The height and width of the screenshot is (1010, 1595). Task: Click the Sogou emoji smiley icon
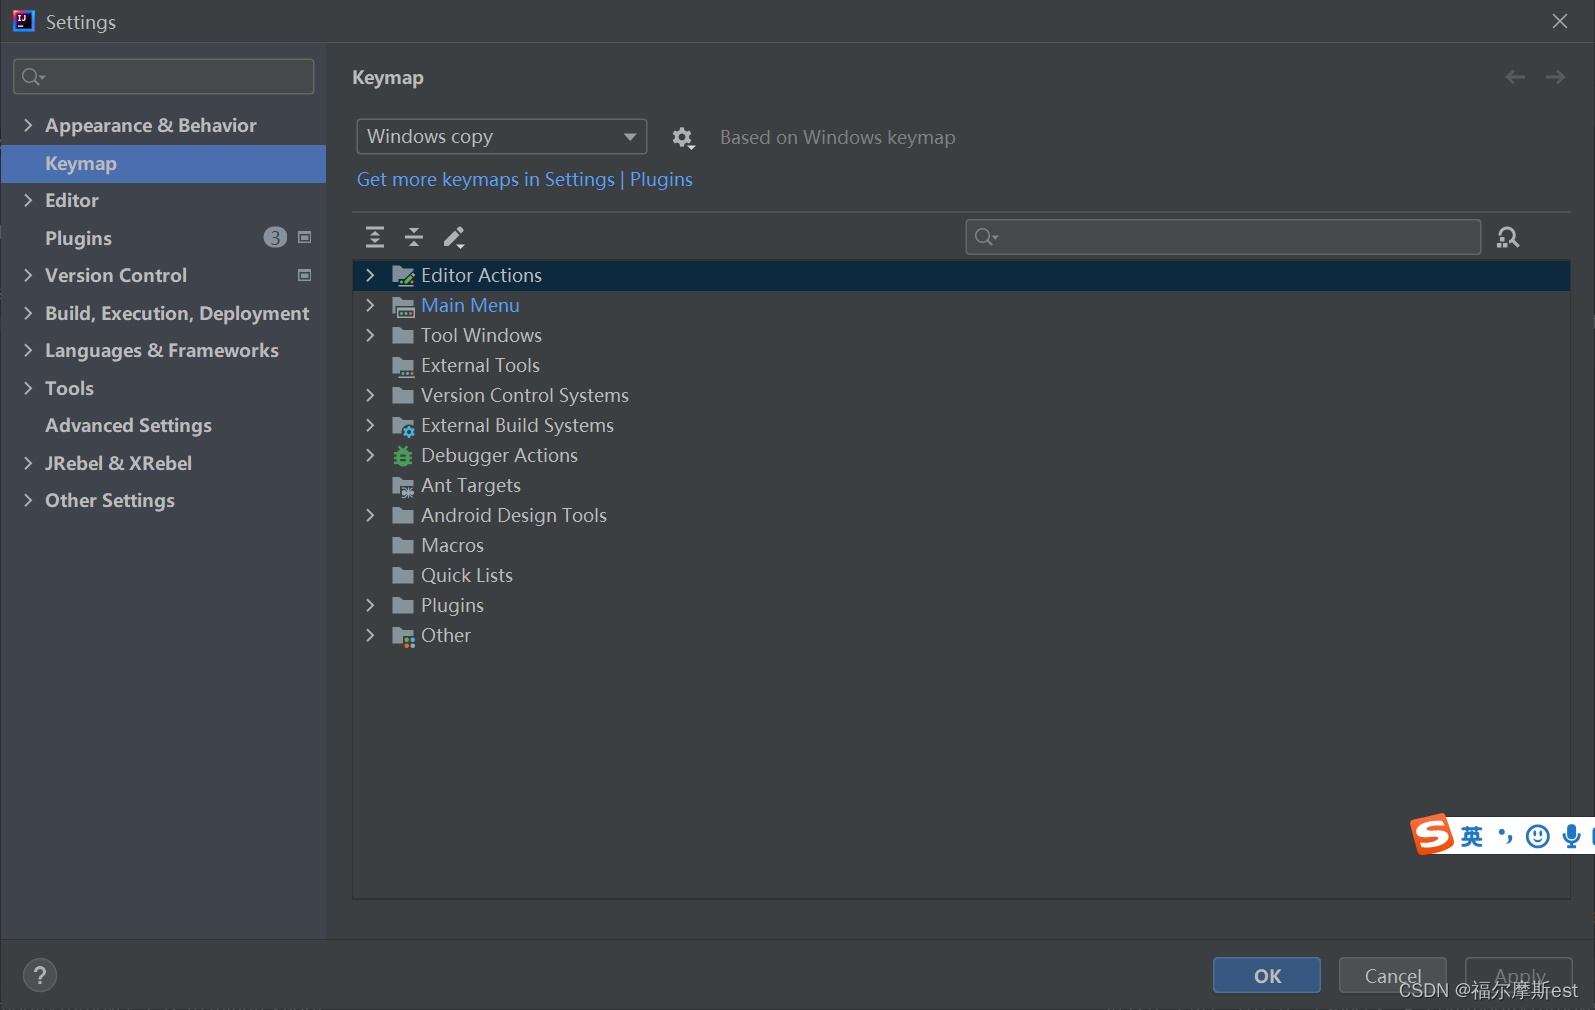(x=1538, y=836)
